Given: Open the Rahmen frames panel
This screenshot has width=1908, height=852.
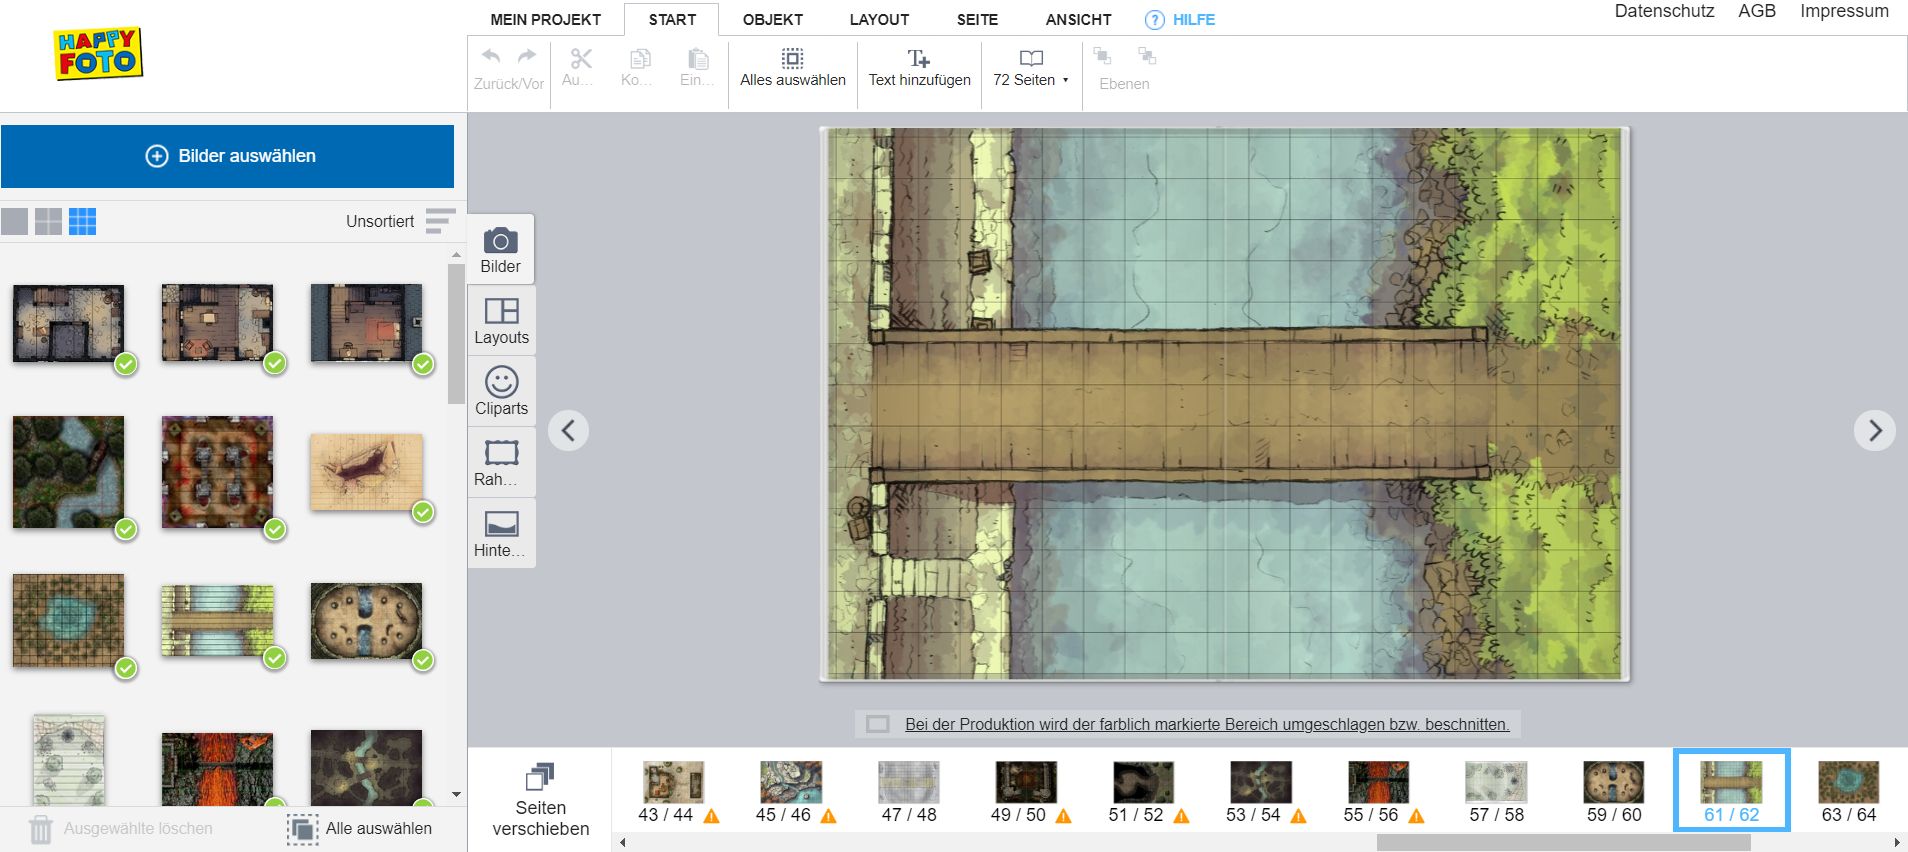Looking at the screenshot, I should [x=501, y=462].
